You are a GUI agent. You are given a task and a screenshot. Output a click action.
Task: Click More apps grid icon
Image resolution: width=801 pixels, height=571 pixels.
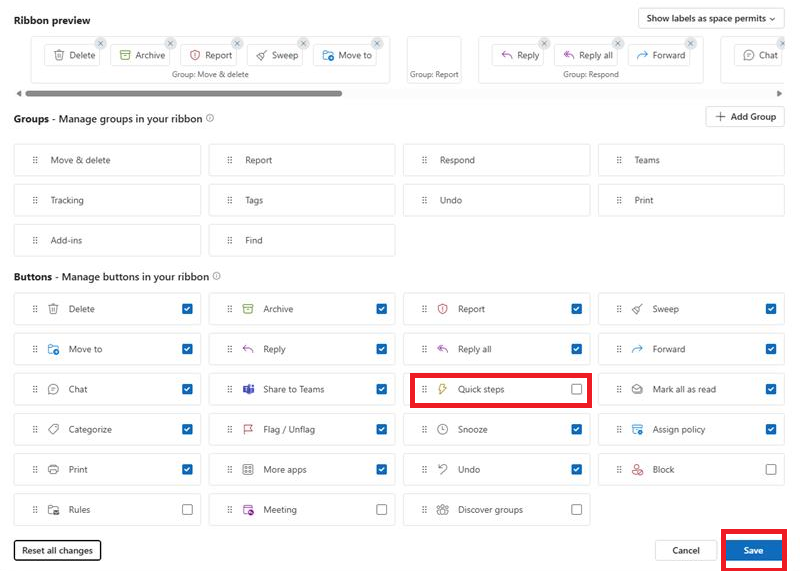coord(248,469)
